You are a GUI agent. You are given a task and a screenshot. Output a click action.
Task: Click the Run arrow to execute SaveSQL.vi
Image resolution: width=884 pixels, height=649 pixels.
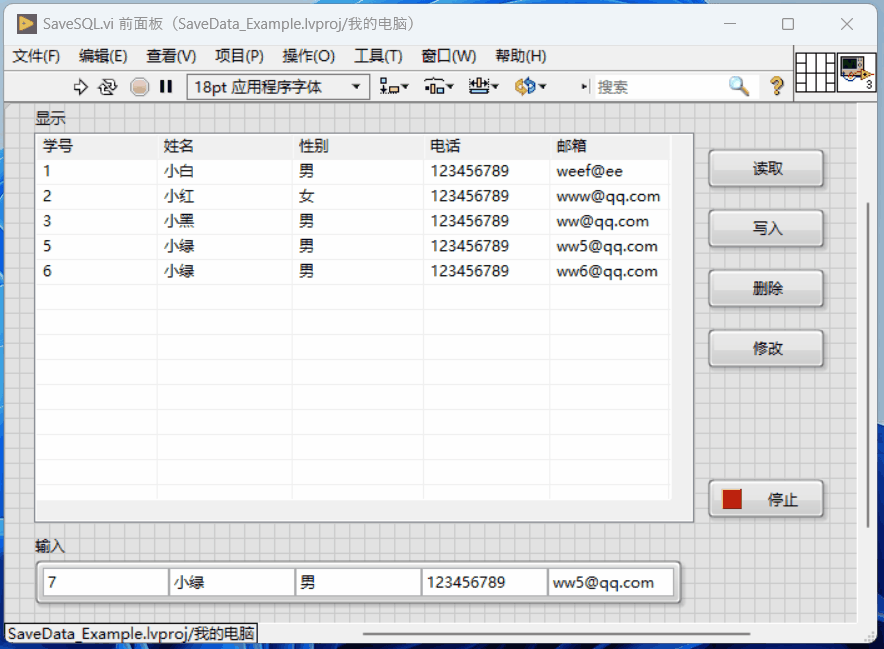pyautogui.click(x=81, y=87)
